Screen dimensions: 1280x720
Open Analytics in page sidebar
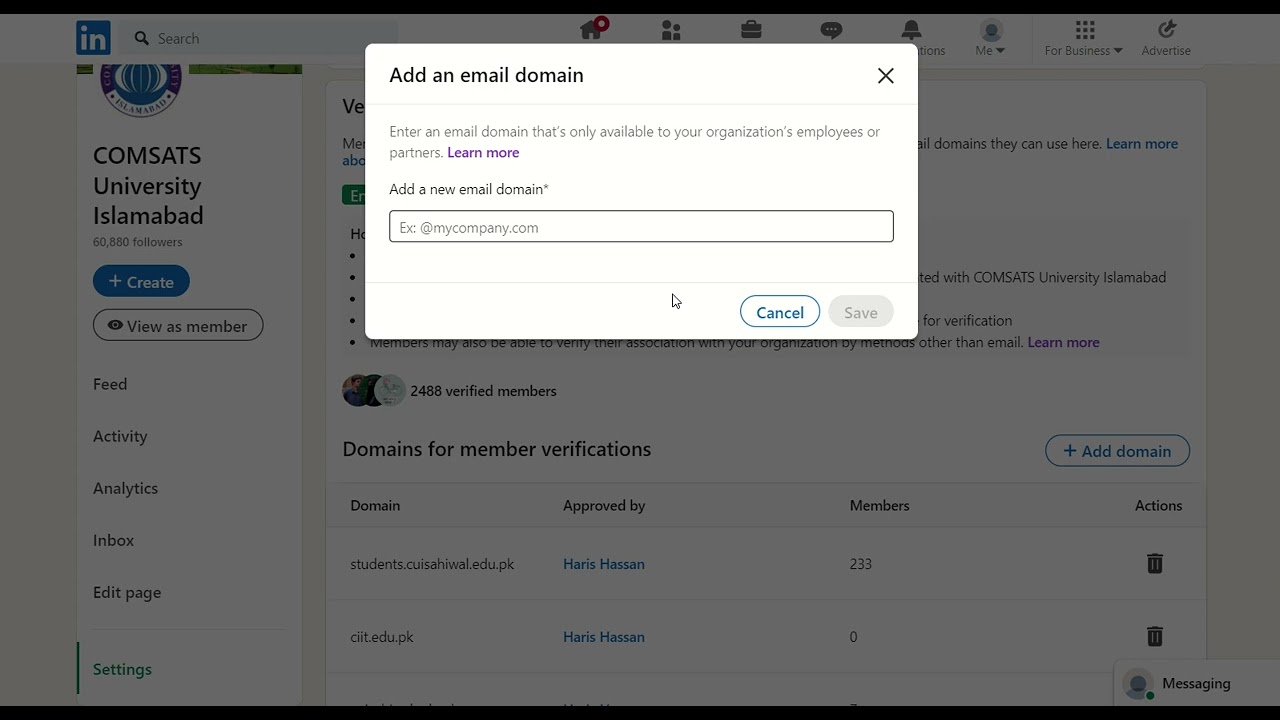point(125,488)
